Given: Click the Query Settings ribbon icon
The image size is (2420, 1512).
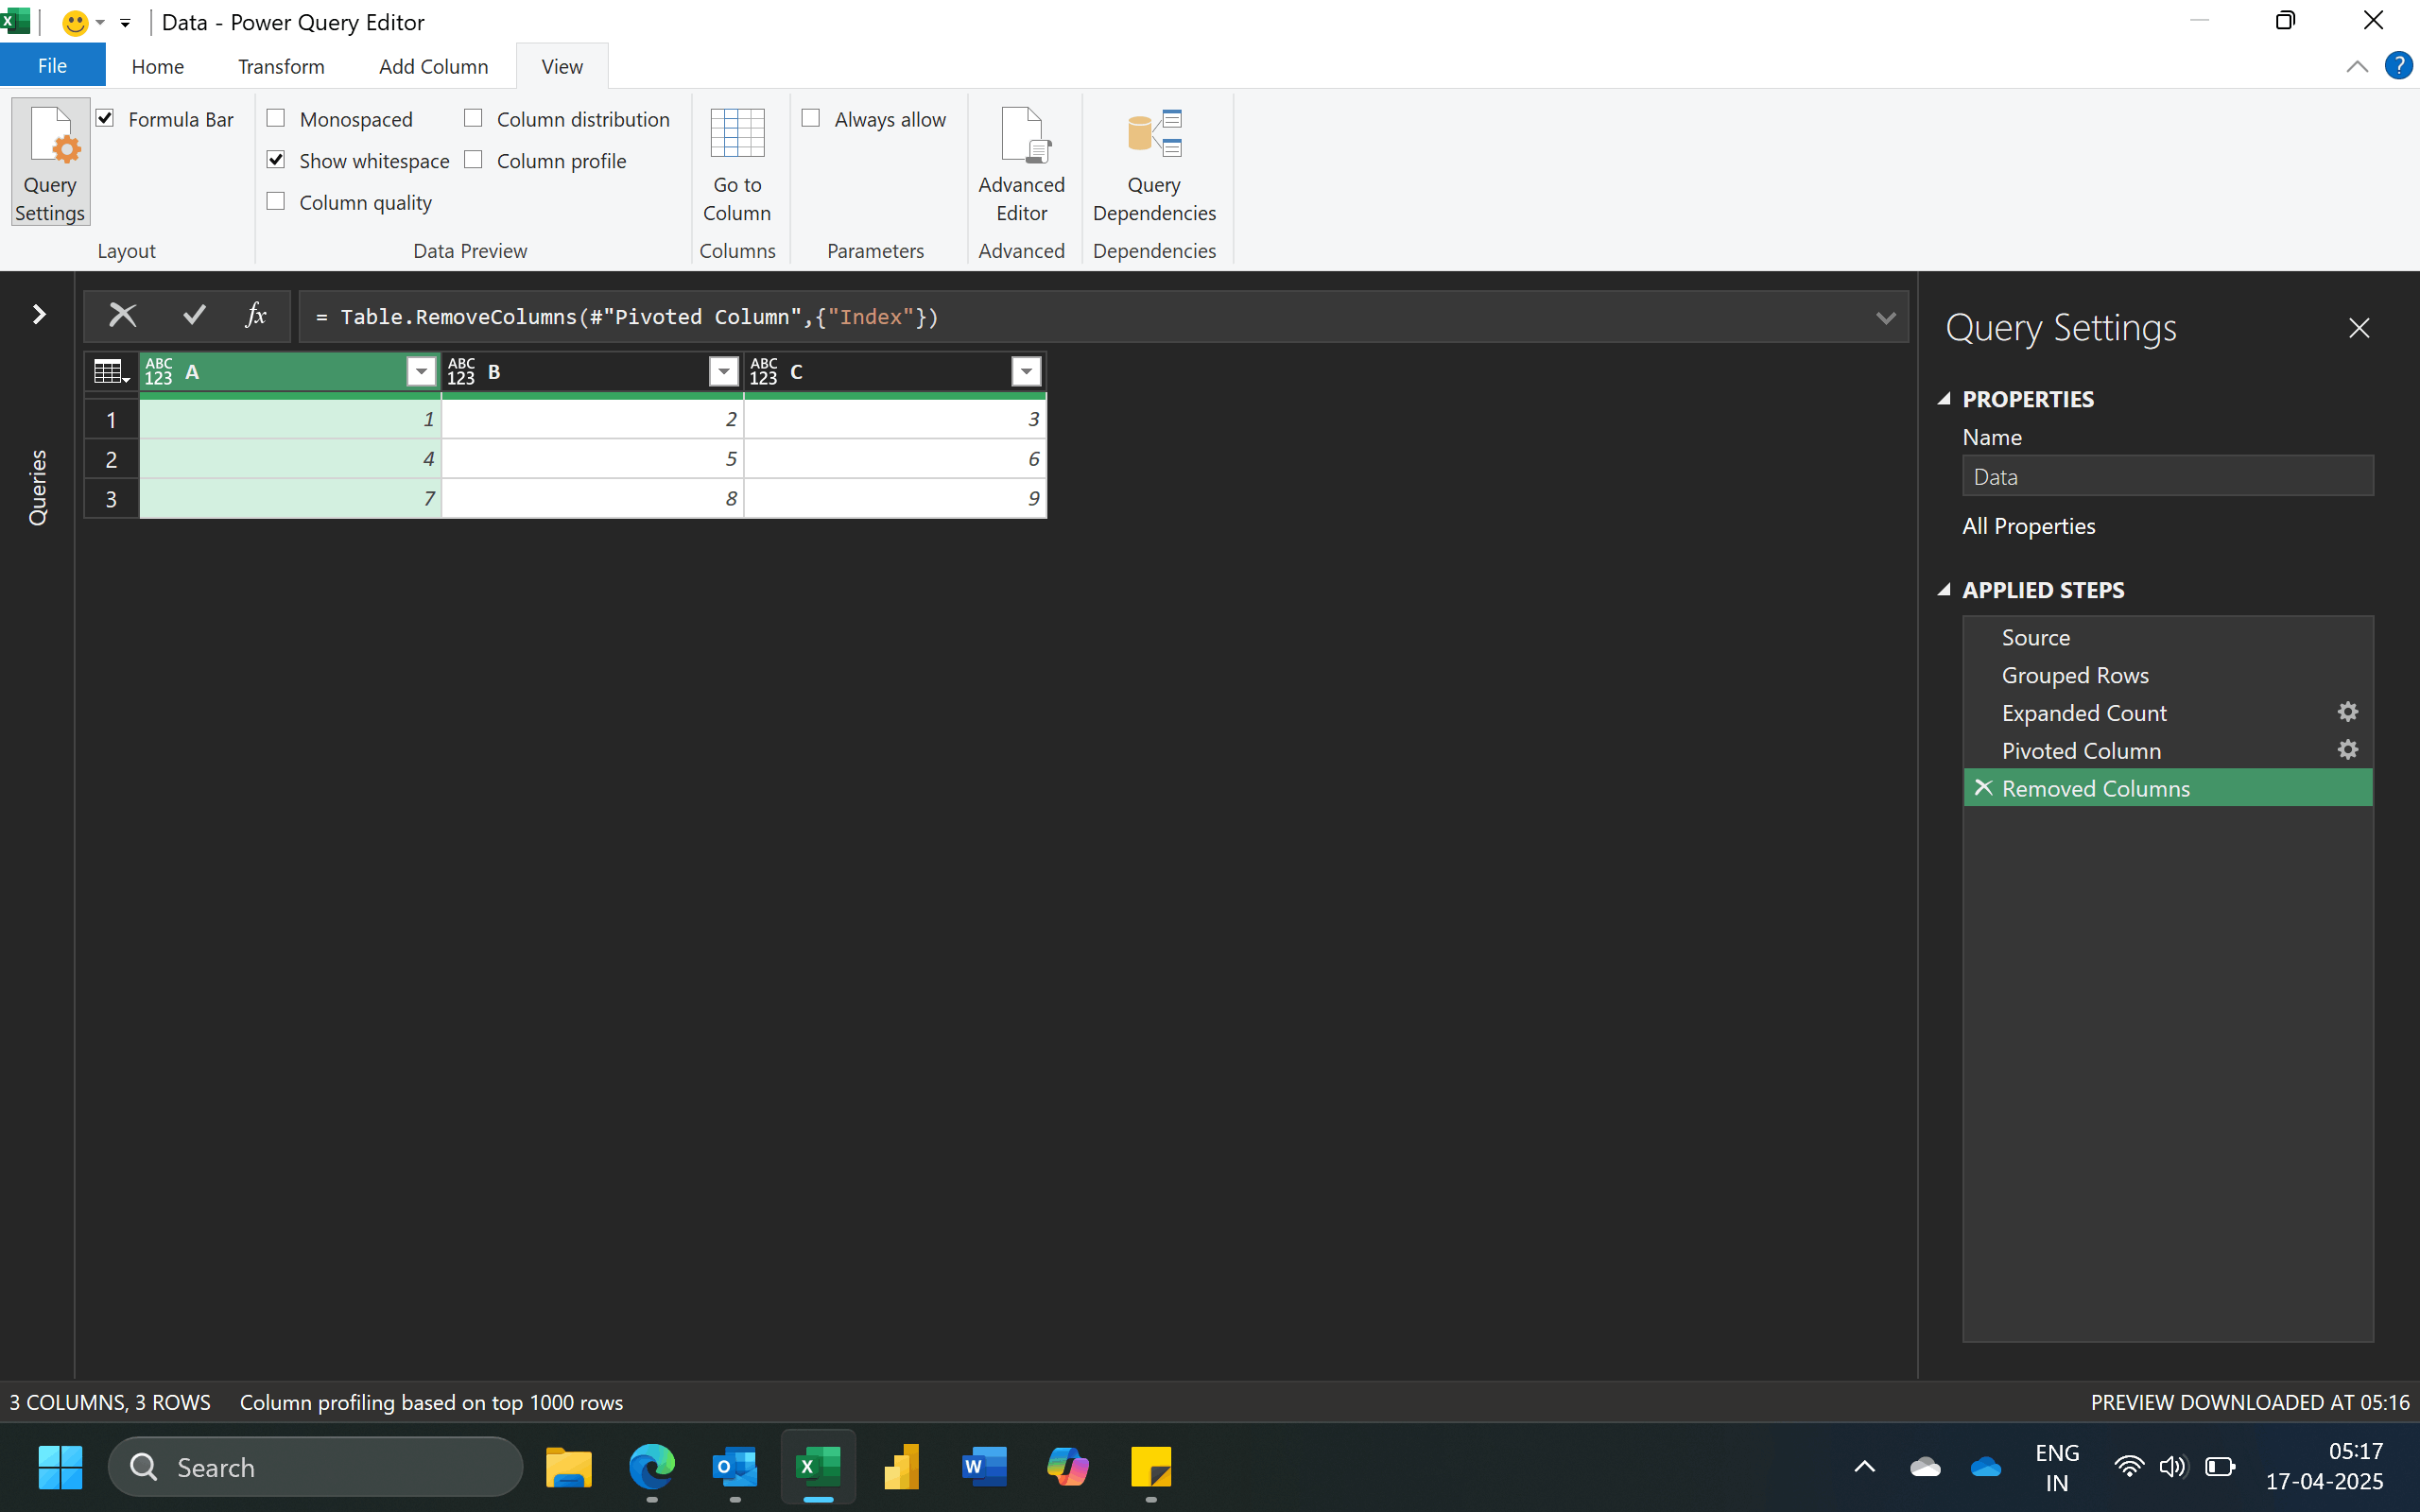Looking at the screenshot, I should click(50, 162).
